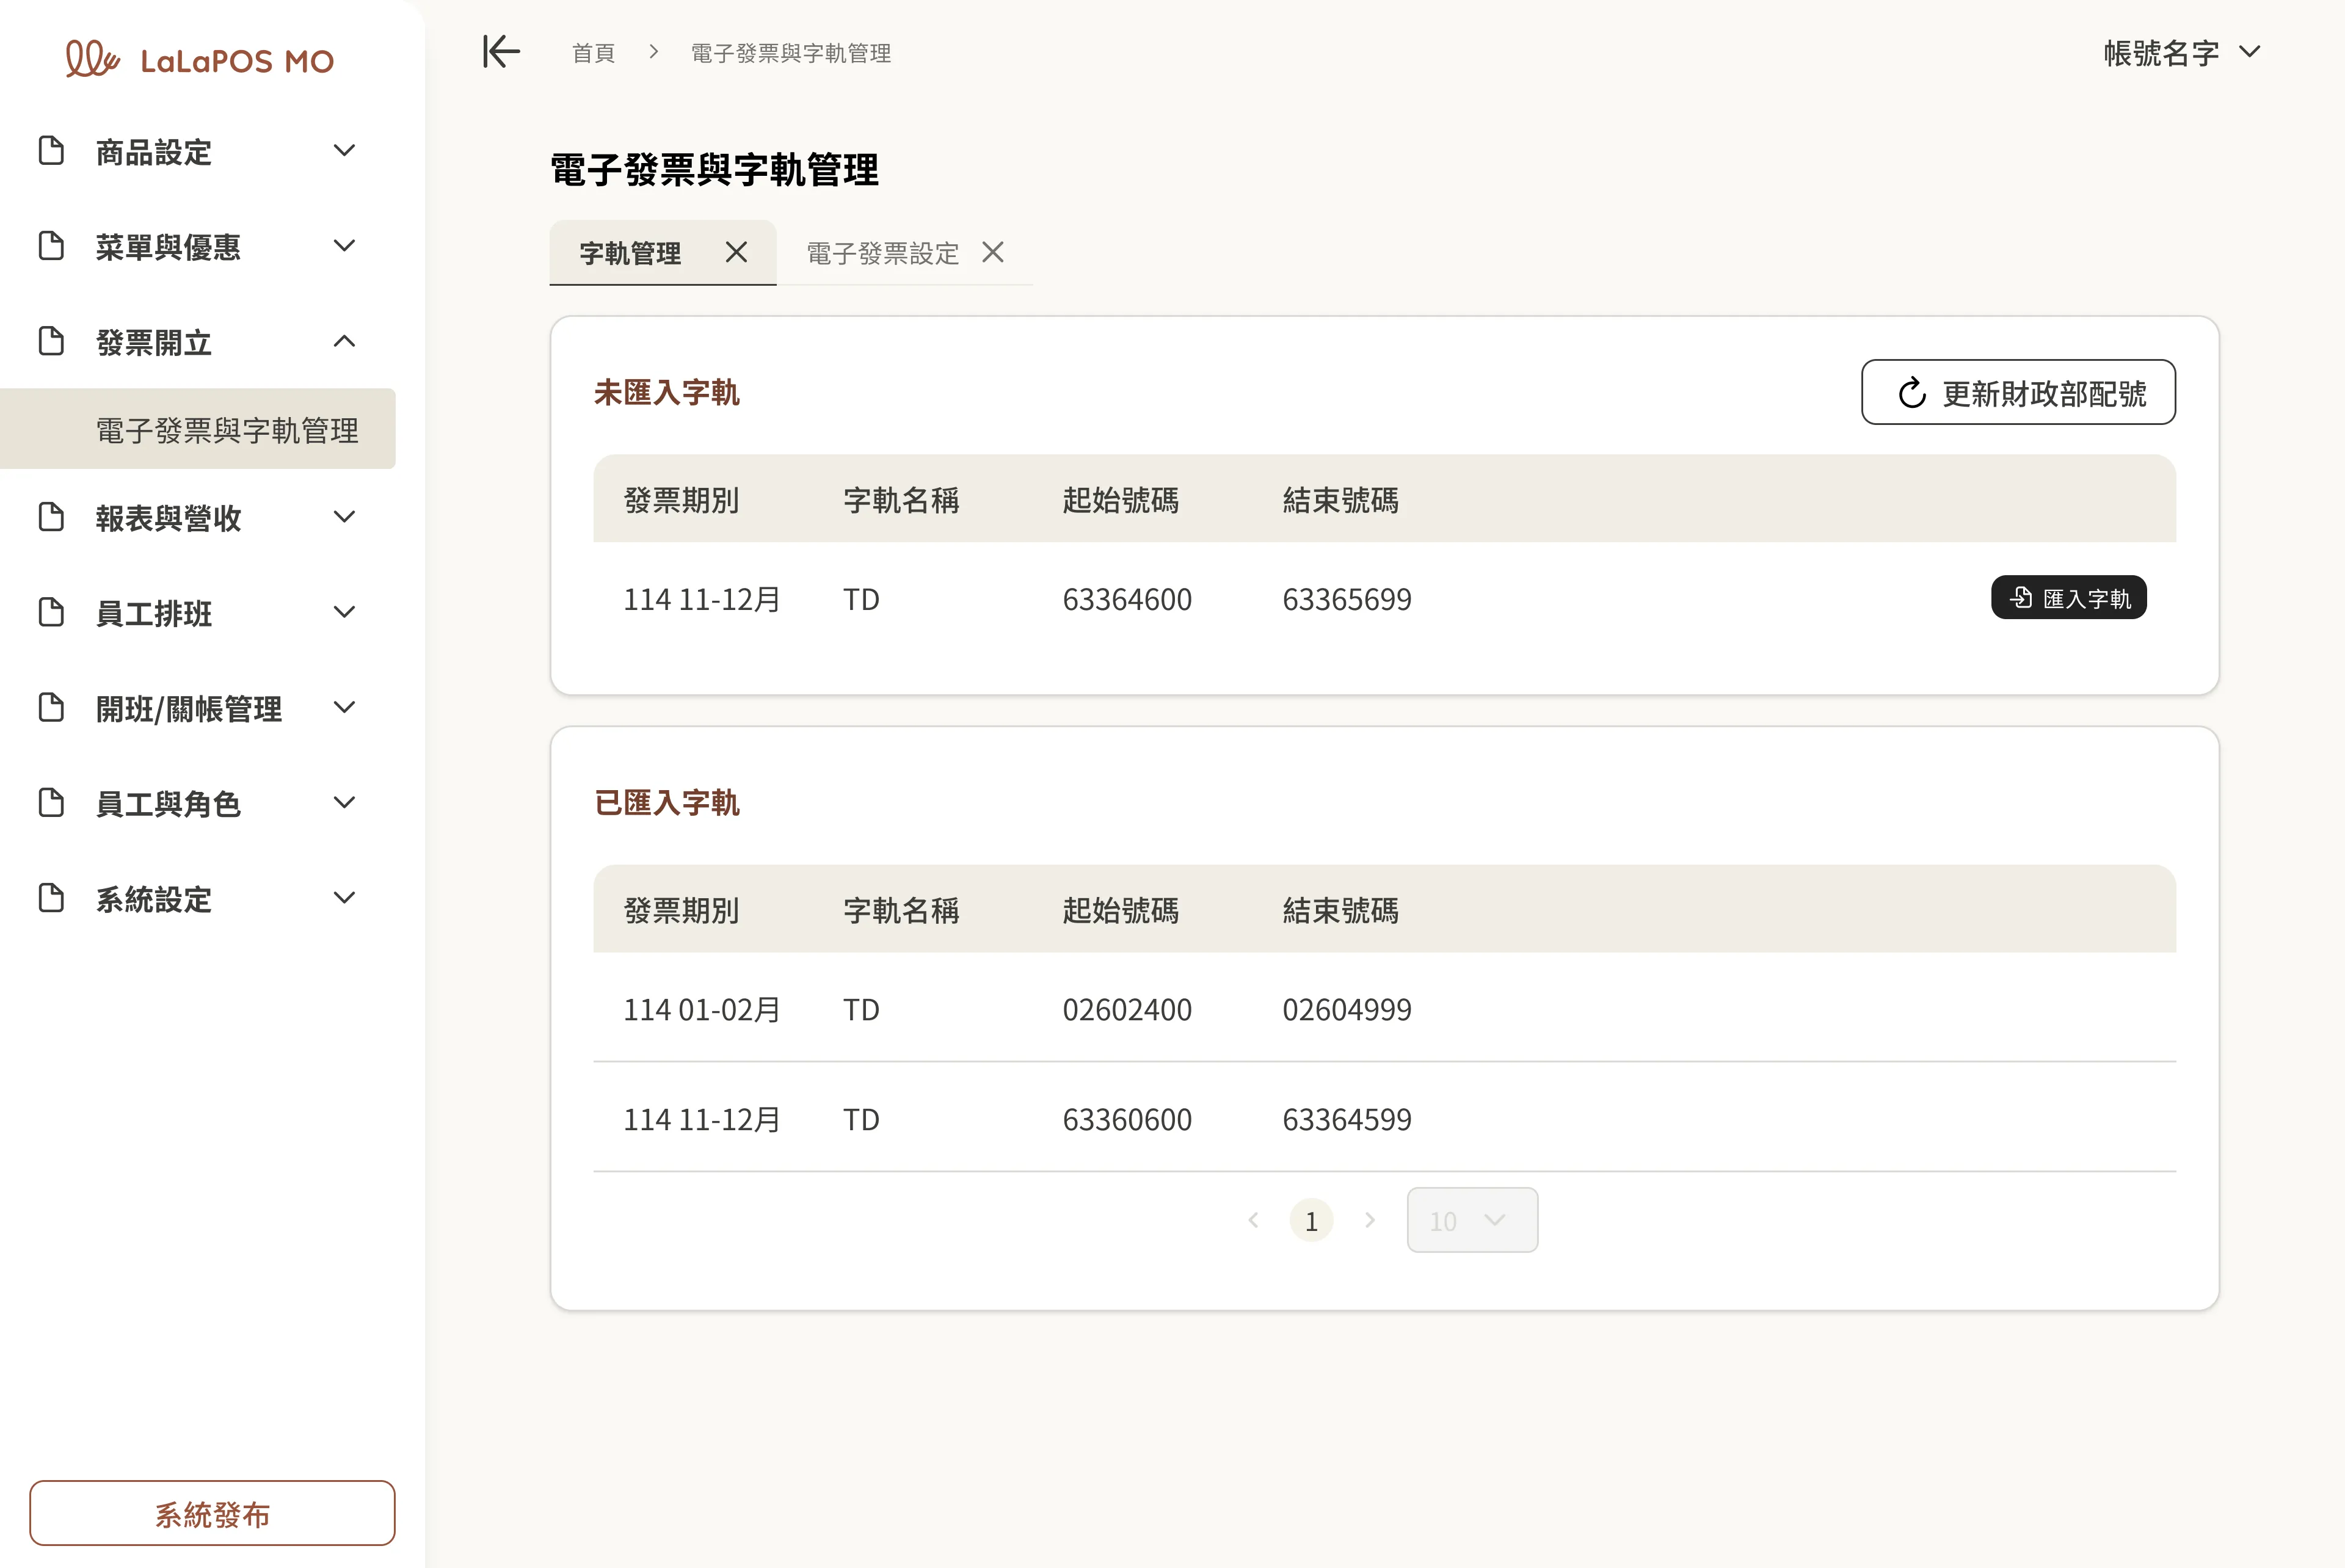Go to next page arrow
Image resolution: width=2345 pixels, height=1568 pixels.
[x=1370, y=1220]
